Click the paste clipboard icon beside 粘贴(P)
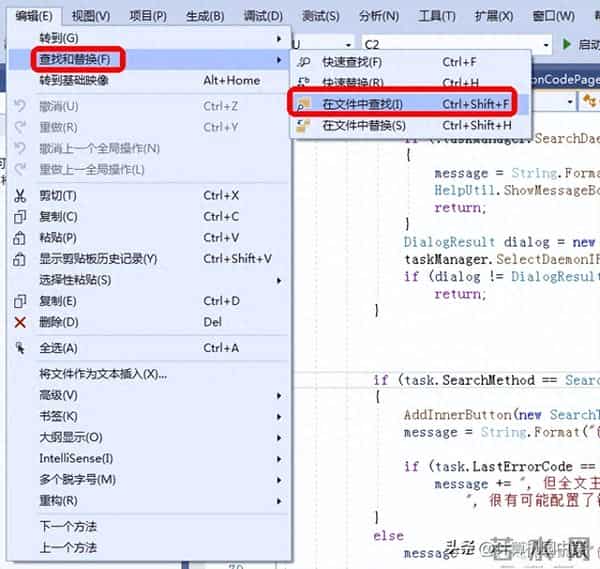 20,238
